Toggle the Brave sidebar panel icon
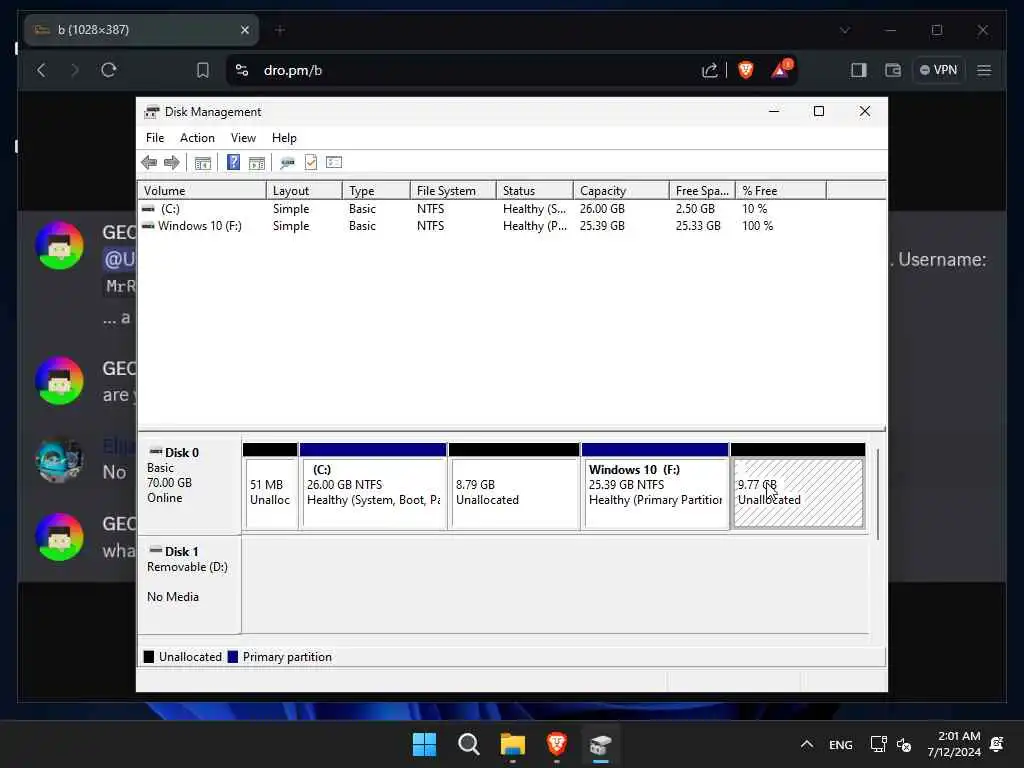The height and width of the screenshot is (768, 1024). [859, 70]
